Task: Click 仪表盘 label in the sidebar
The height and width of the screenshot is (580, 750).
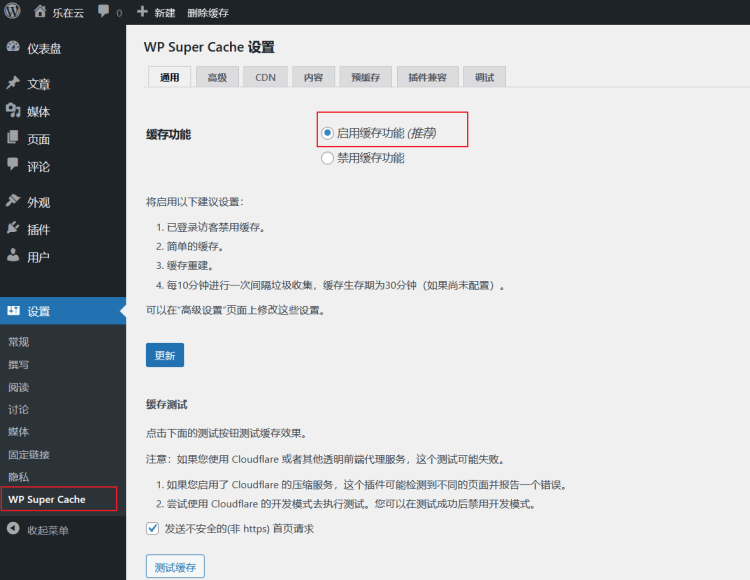Action: coord(44,48)
